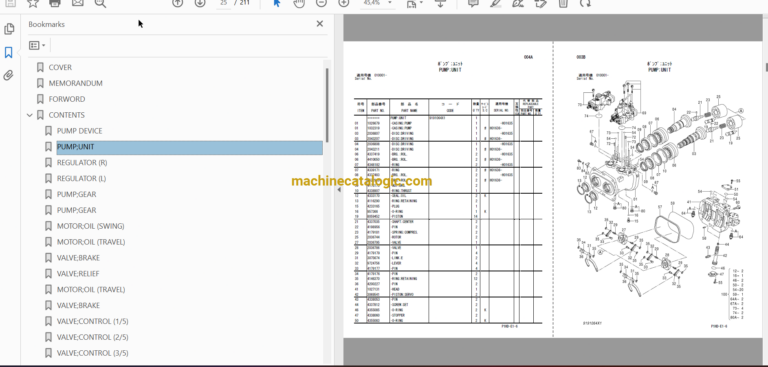Click the bookmark icon beside VALVE;CONTROL (1/5)
Image resolution: width=768 pixels, height=367 pixels.
48,321
